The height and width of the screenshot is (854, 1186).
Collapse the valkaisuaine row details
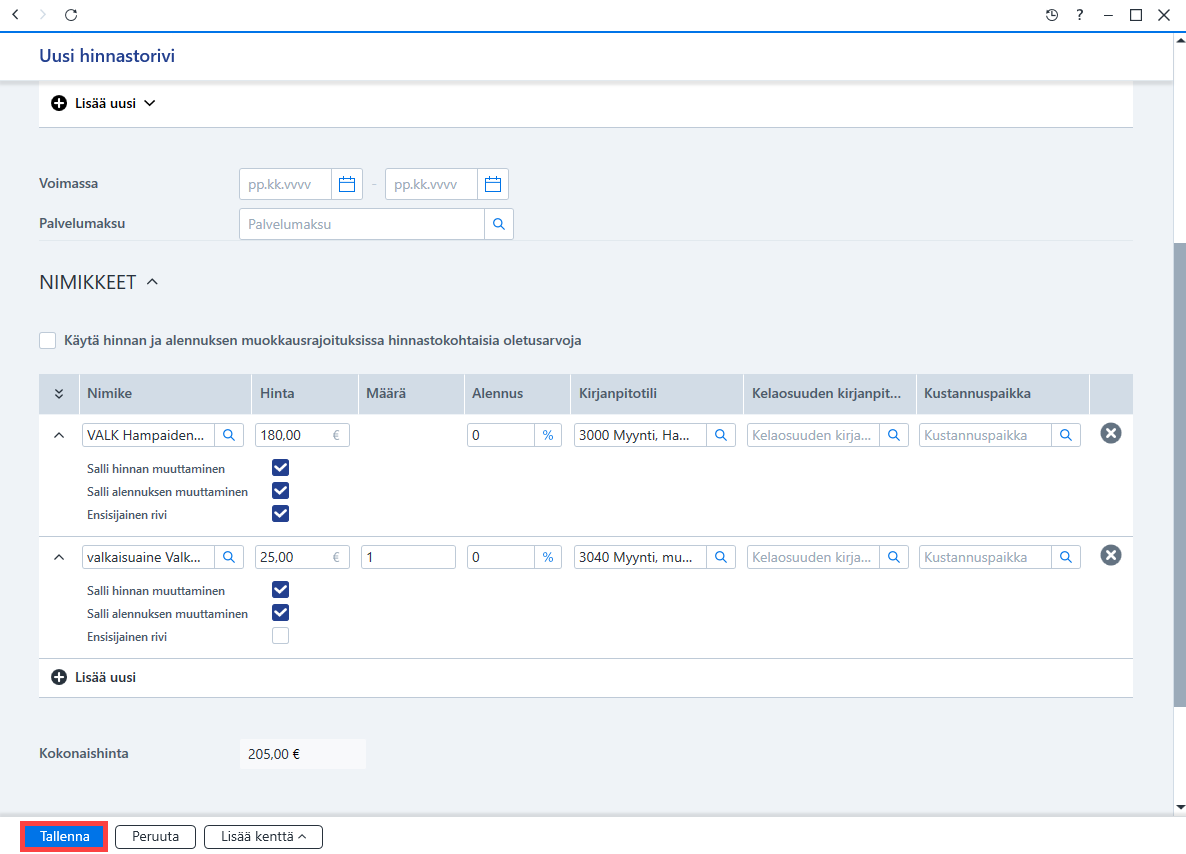coord(59,557)
